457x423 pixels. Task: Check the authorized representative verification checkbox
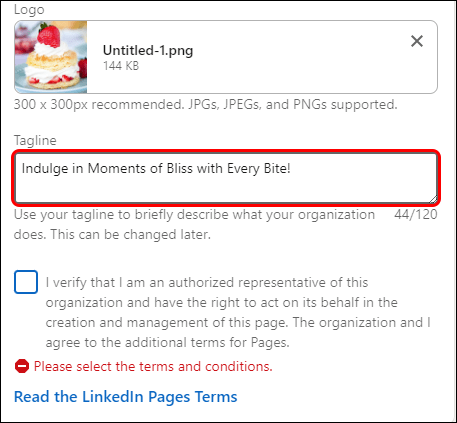pos(26,282)
